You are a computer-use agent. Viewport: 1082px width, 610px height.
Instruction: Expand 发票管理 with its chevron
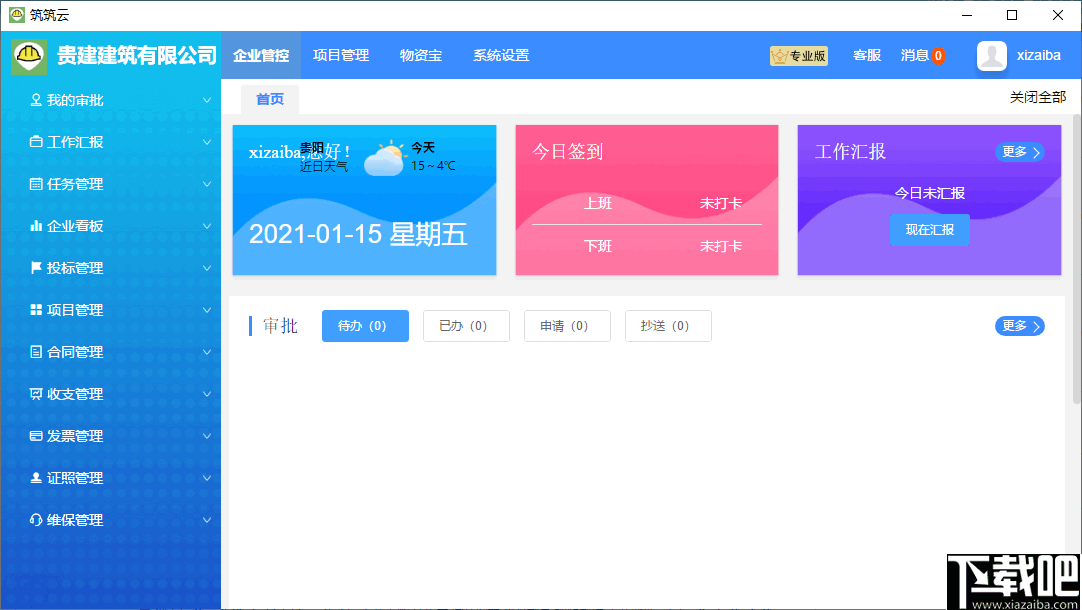pos(206,436)
